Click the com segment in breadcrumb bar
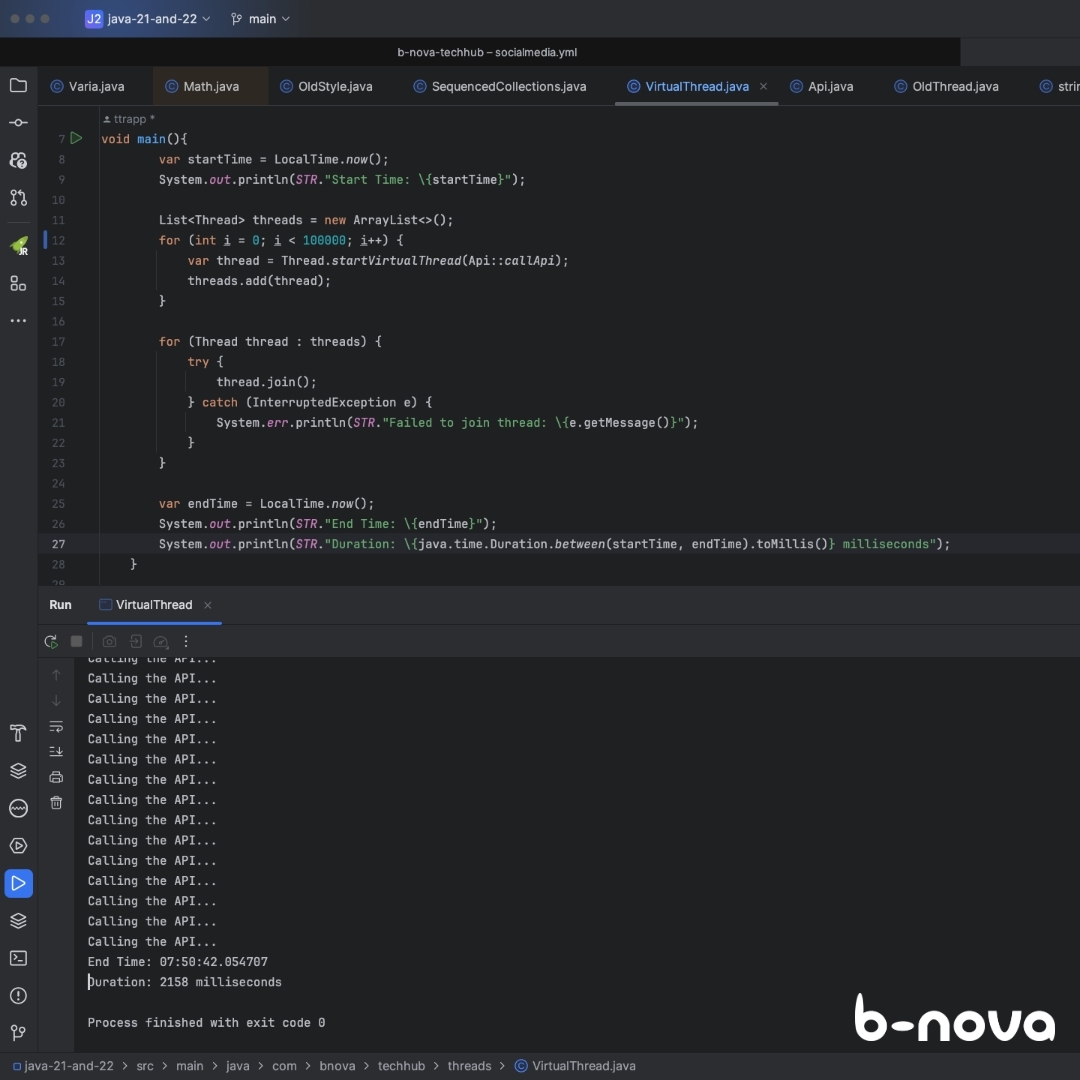 coord(284,1066)
